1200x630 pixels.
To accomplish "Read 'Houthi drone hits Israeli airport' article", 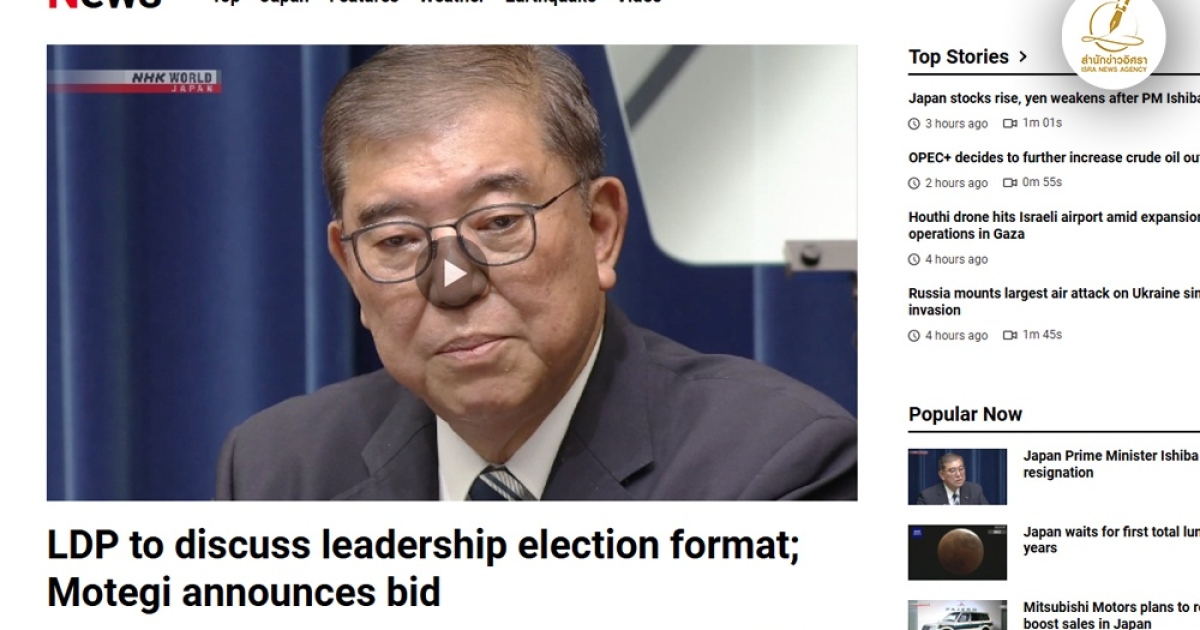I will click(x=1054, y=225).
